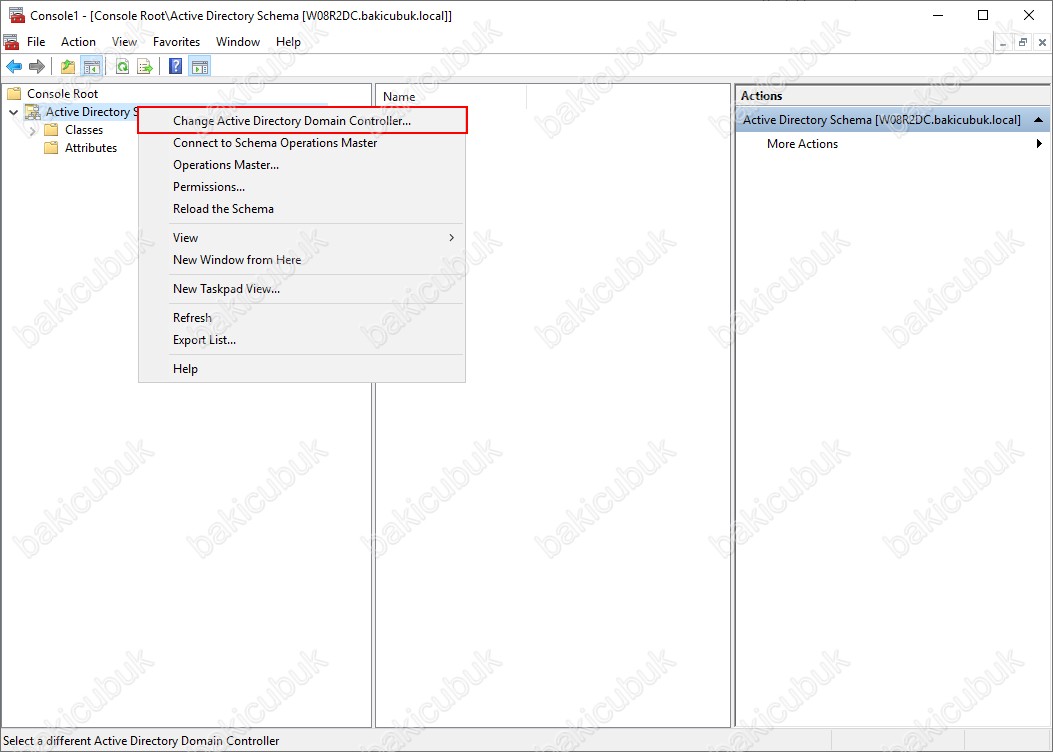Choose Operations Master... from context menu
This screenshot has width=1053, height=752.
[302, 165]
